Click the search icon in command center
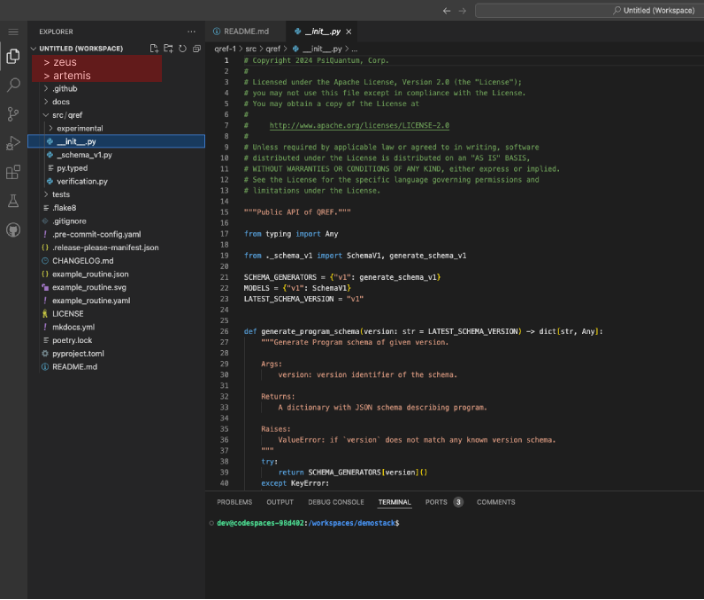Image resolution: width=704 pixels, height=600 pixels. (x=617, y=10)
